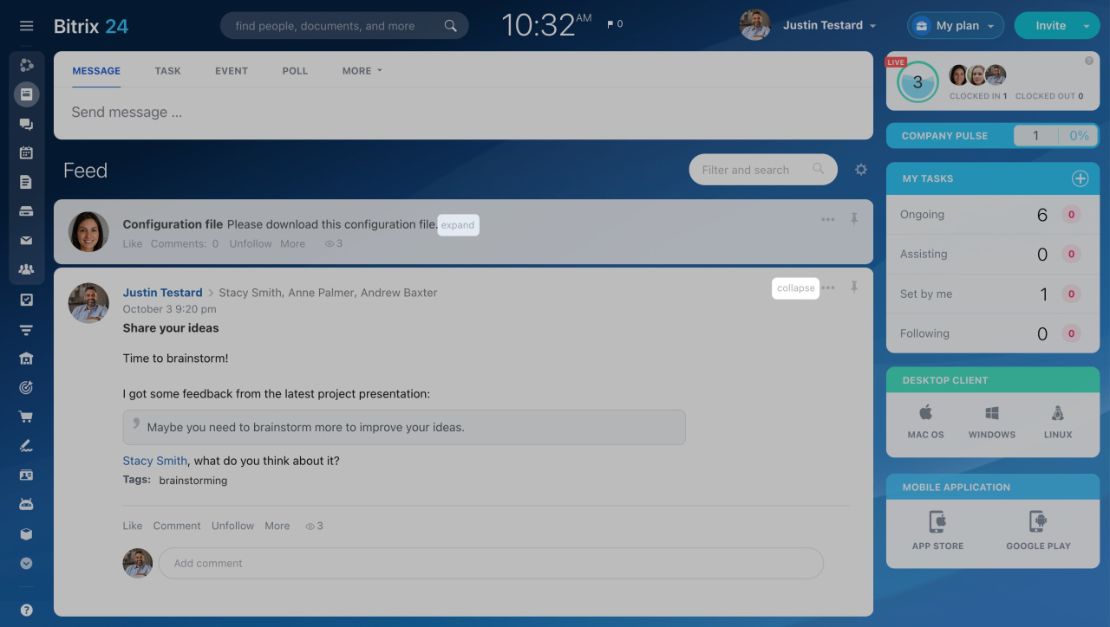The image size is (1110, 627).
Task: Pin the Share your ideas post
Action: [854, 287]
